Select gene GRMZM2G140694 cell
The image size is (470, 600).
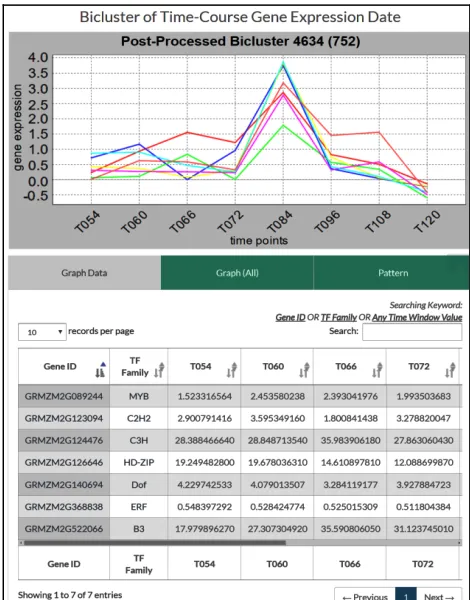click(x=64, y=485)
